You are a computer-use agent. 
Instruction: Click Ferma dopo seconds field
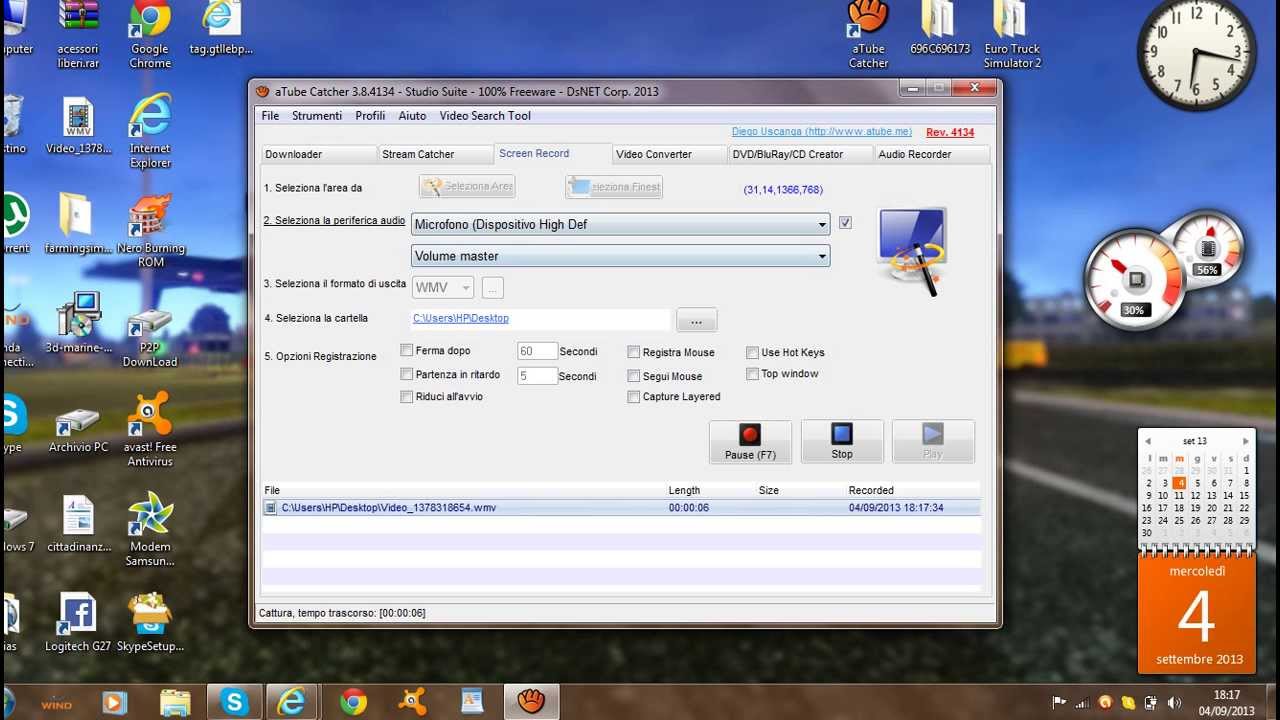click(x=537, y=351)
